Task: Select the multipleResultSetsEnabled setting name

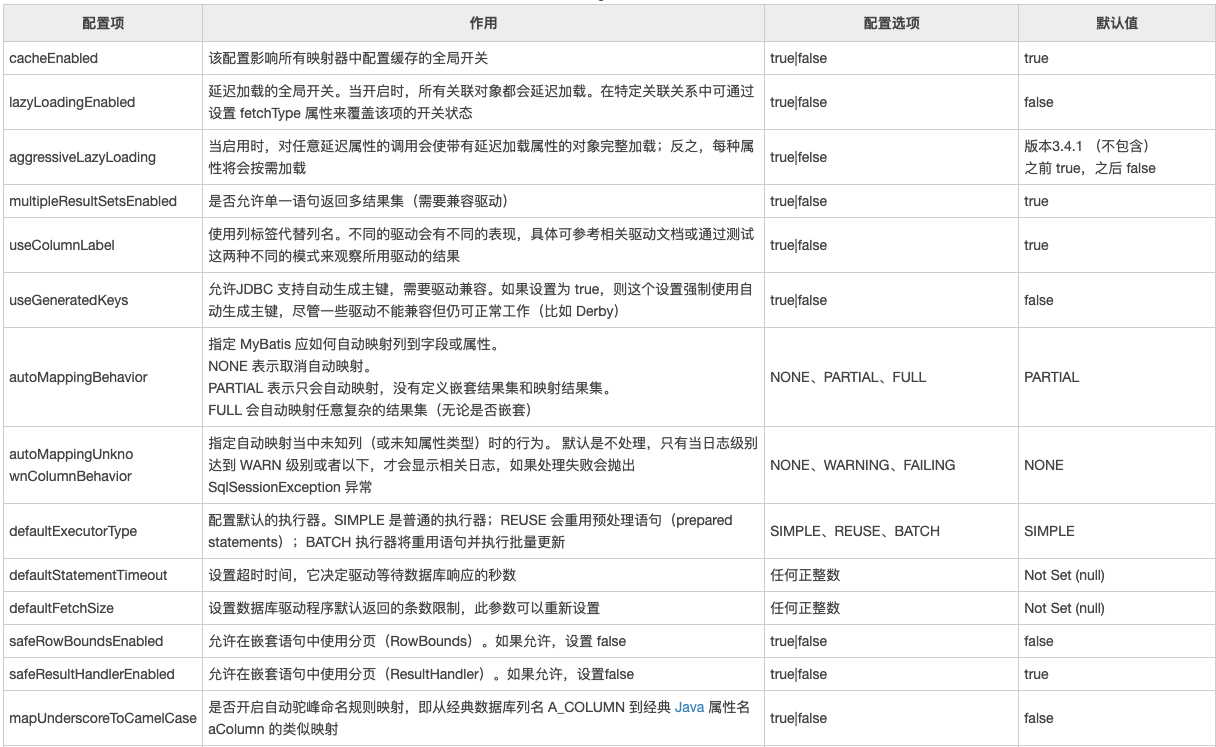Action: 93,201
